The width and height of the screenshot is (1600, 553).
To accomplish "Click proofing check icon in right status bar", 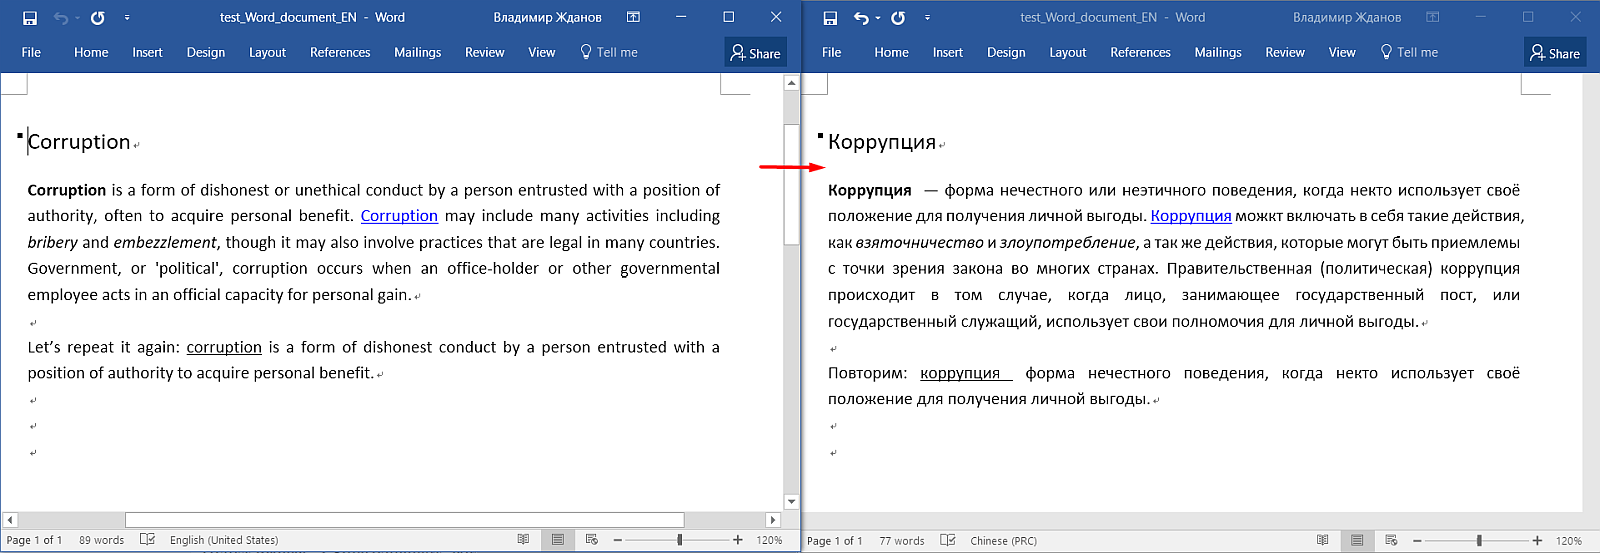I will (948, 541).
